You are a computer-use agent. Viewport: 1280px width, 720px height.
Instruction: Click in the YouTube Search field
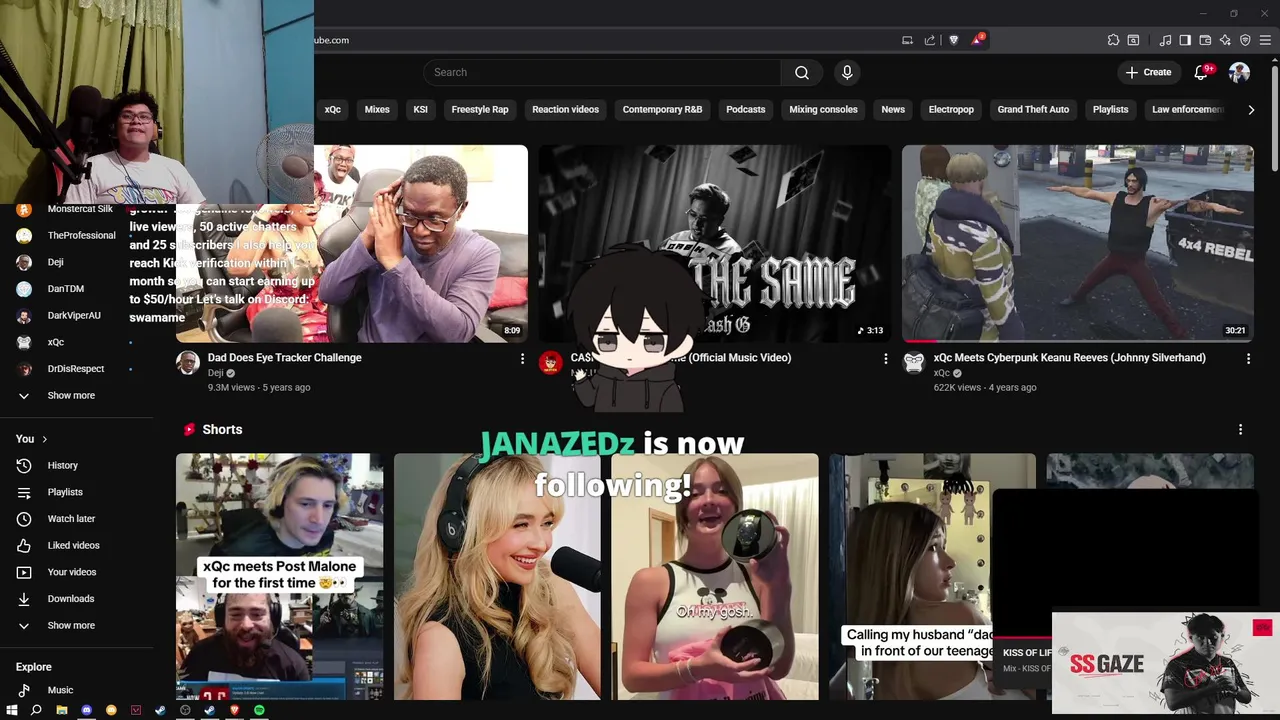[x=602, y=72]
